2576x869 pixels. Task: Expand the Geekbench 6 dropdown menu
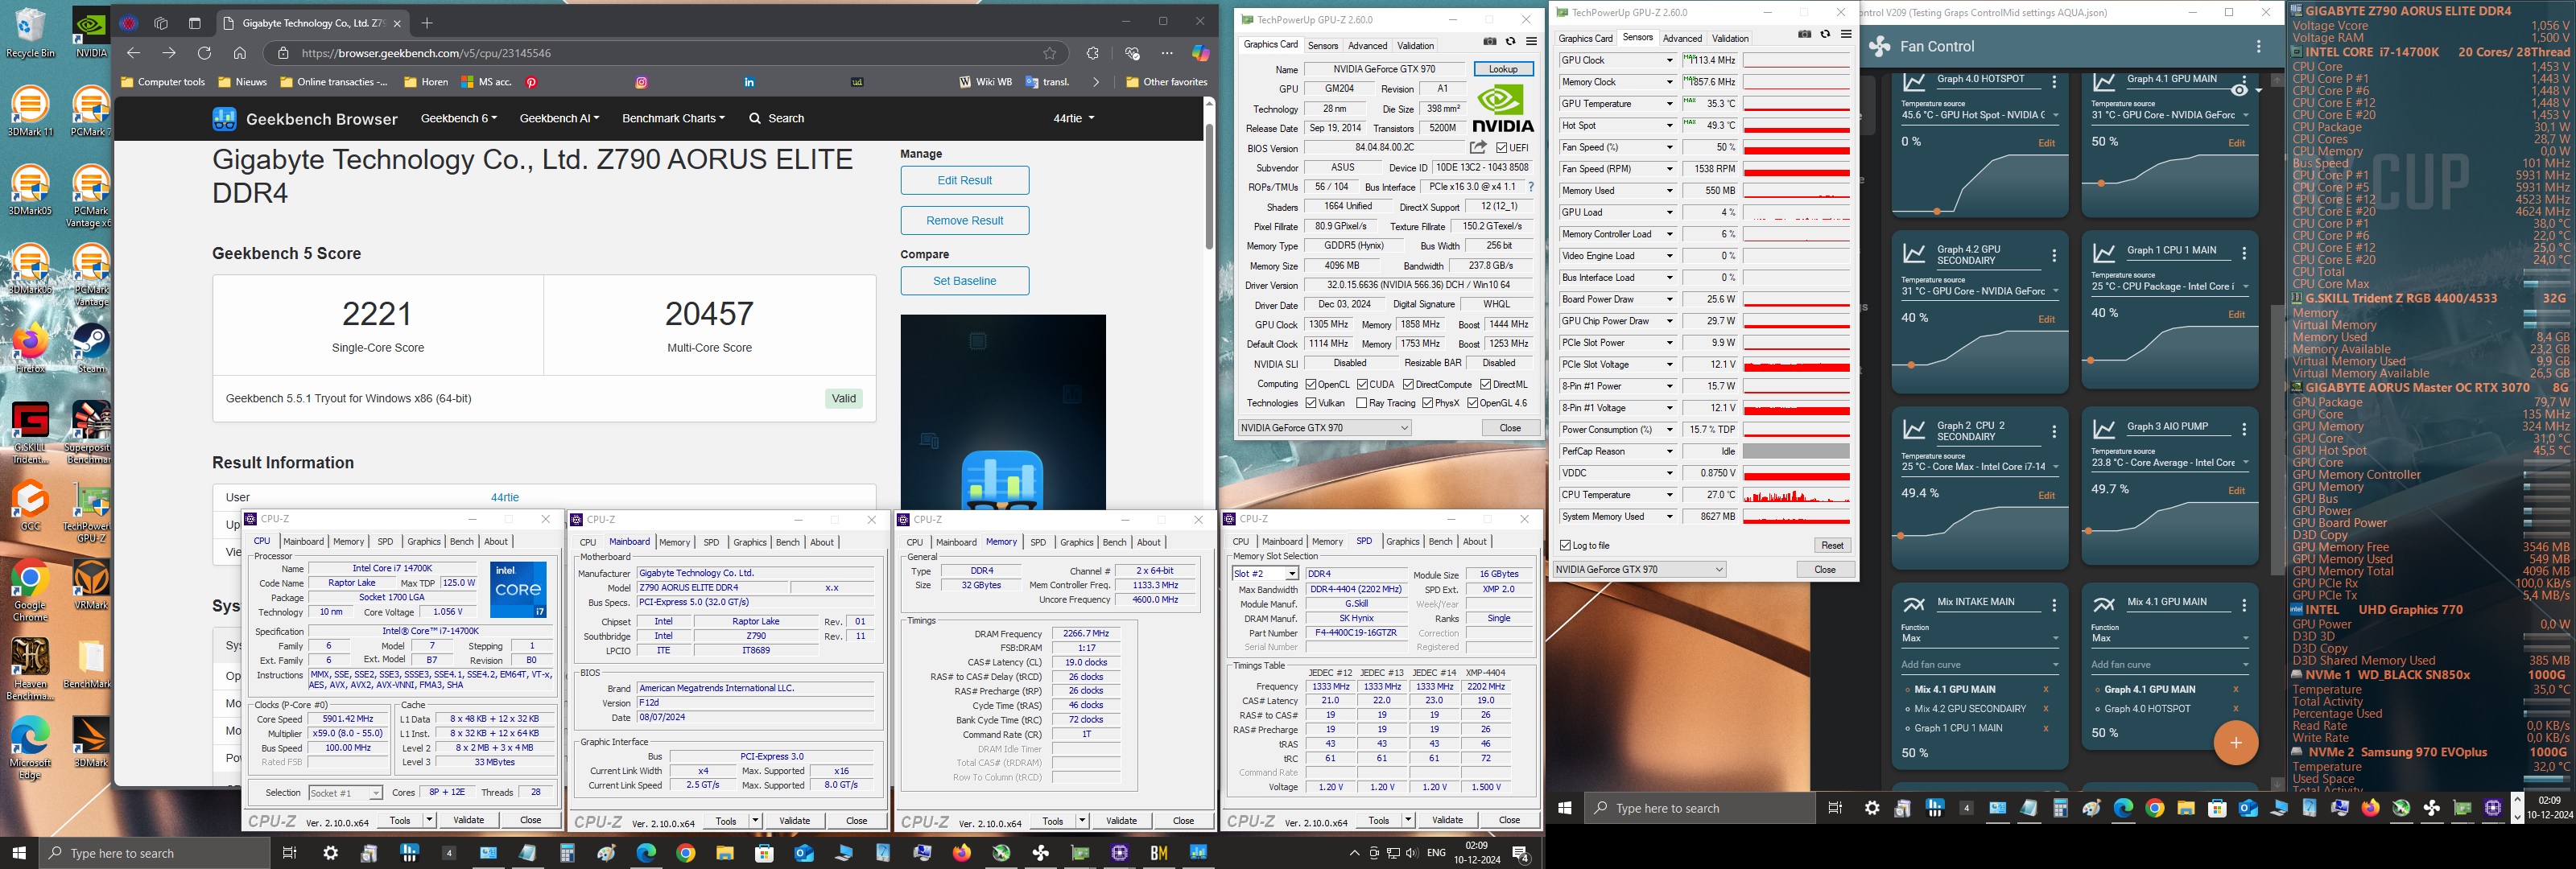point(459,118)
